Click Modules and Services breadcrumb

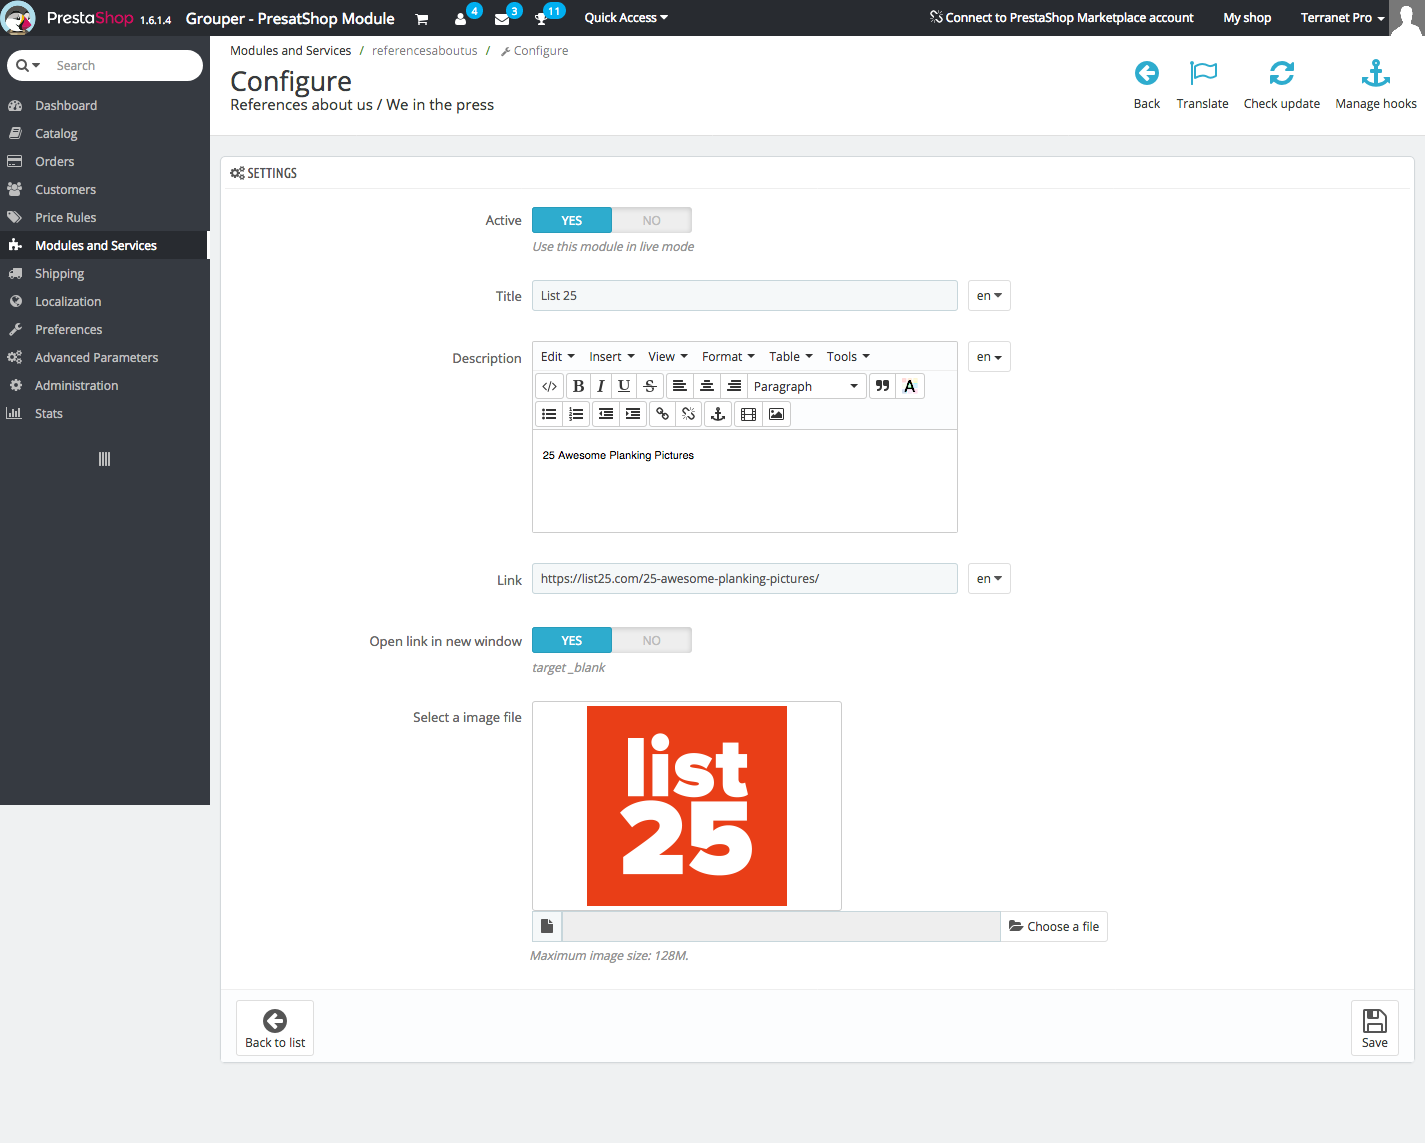pos(290,51)
